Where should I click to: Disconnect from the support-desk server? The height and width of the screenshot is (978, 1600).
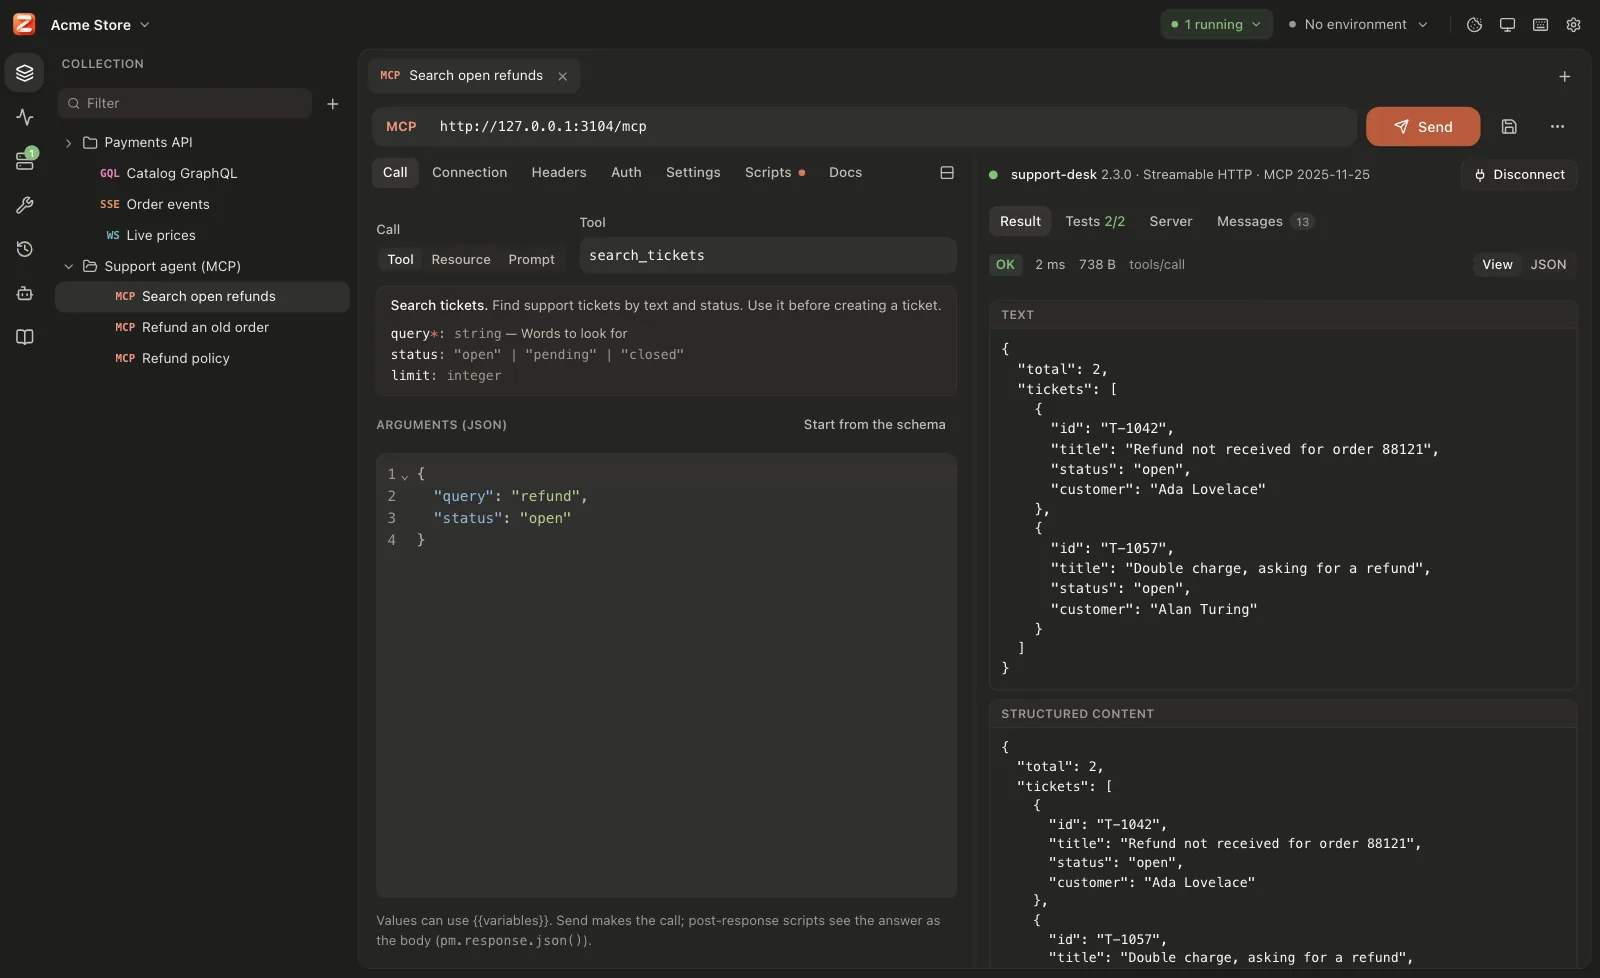coord(1519,175)
